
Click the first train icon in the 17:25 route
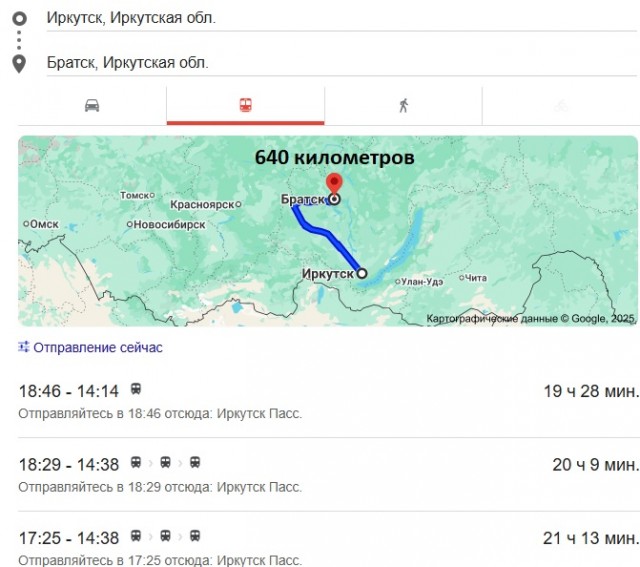(136, 536)
